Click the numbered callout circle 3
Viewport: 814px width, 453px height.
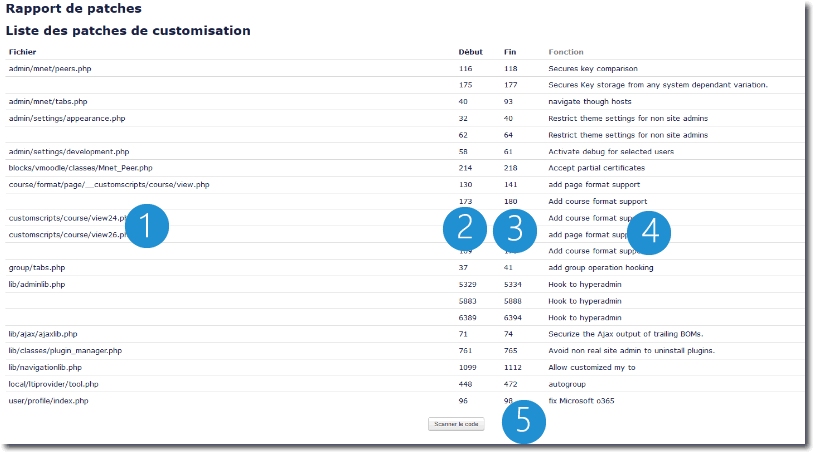515,229
